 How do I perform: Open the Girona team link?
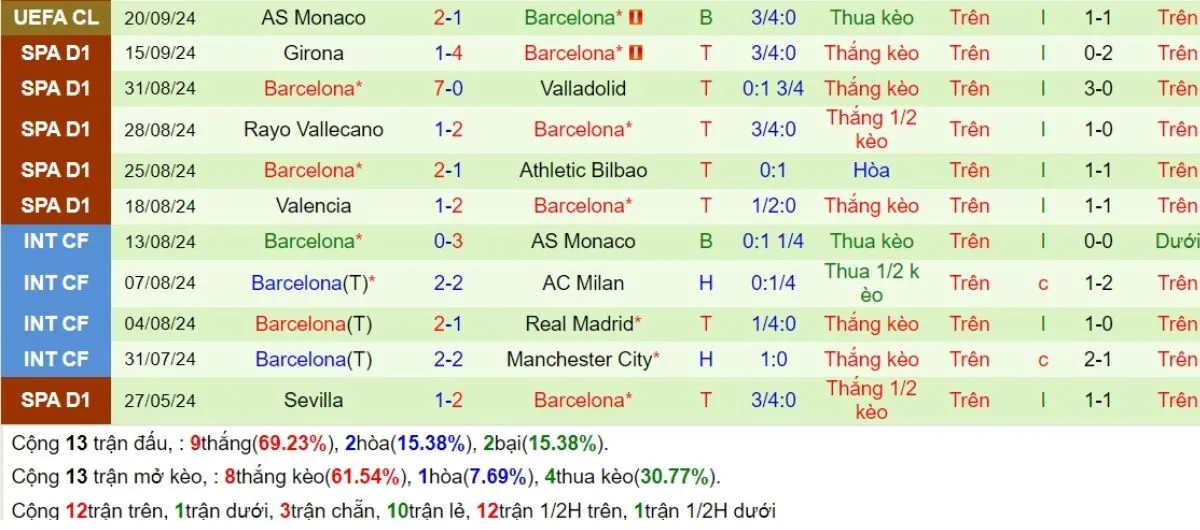[313, 53]
